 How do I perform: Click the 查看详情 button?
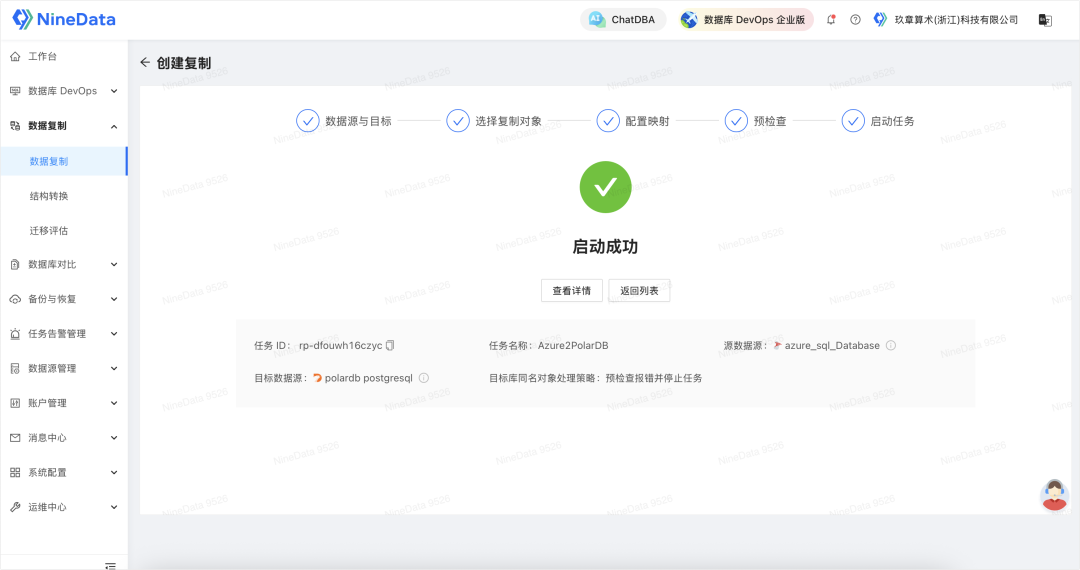pyautogui.click(x=572, y=291)
